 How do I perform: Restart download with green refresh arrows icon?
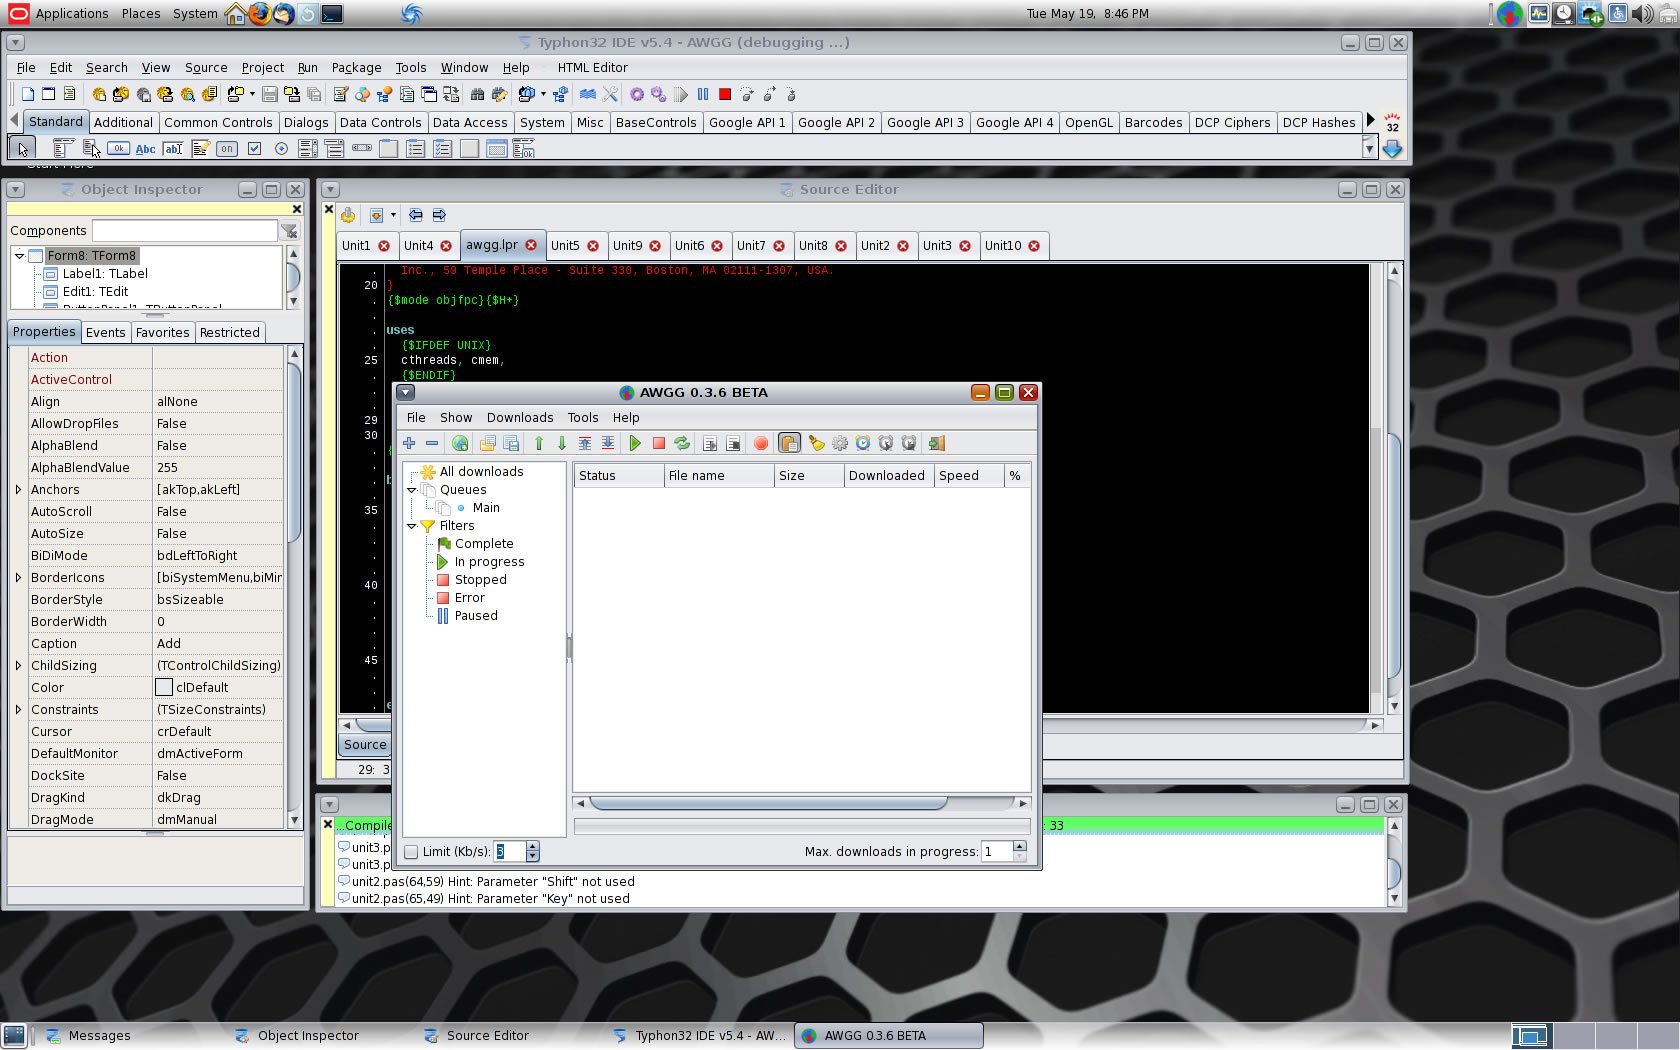[x=682, y=443]
